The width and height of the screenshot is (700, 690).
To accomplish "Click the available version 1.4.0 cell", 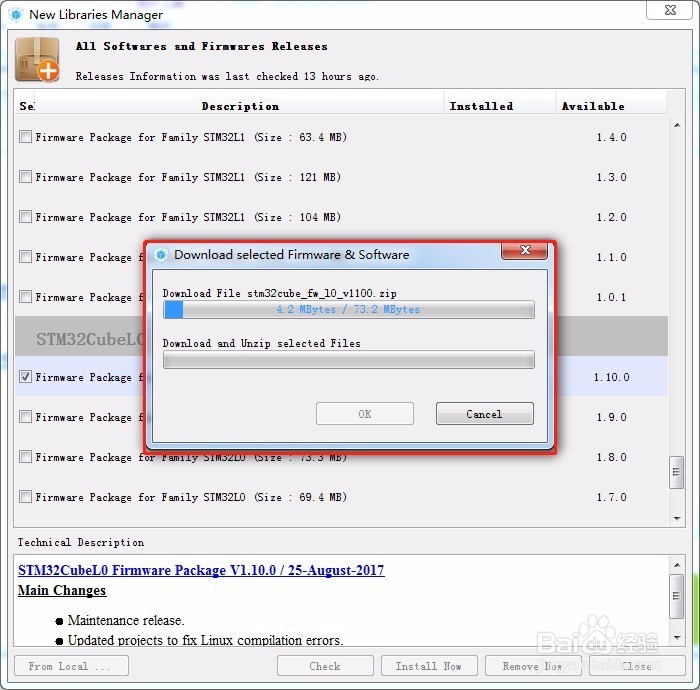I will pyautogui.click(x=611, y=137).
